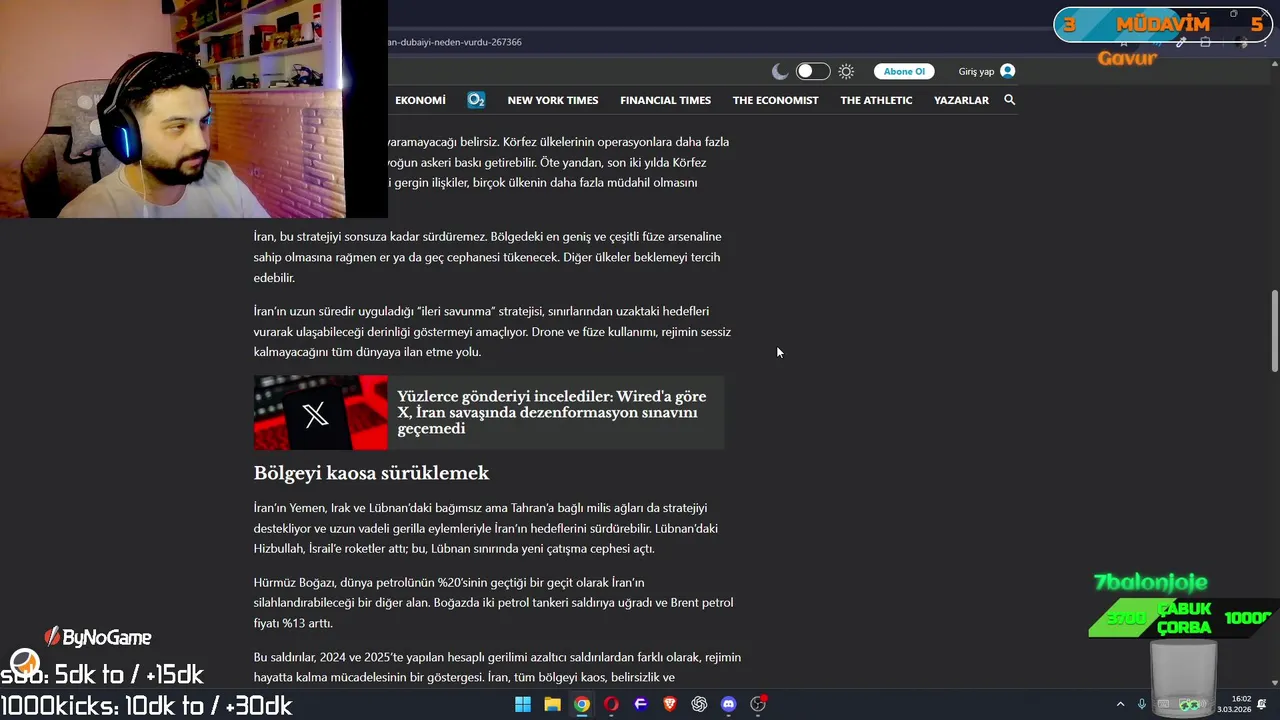Click the user profile avatar icon
This screenshot has height=720, width=1280.
pos(1007,71)
